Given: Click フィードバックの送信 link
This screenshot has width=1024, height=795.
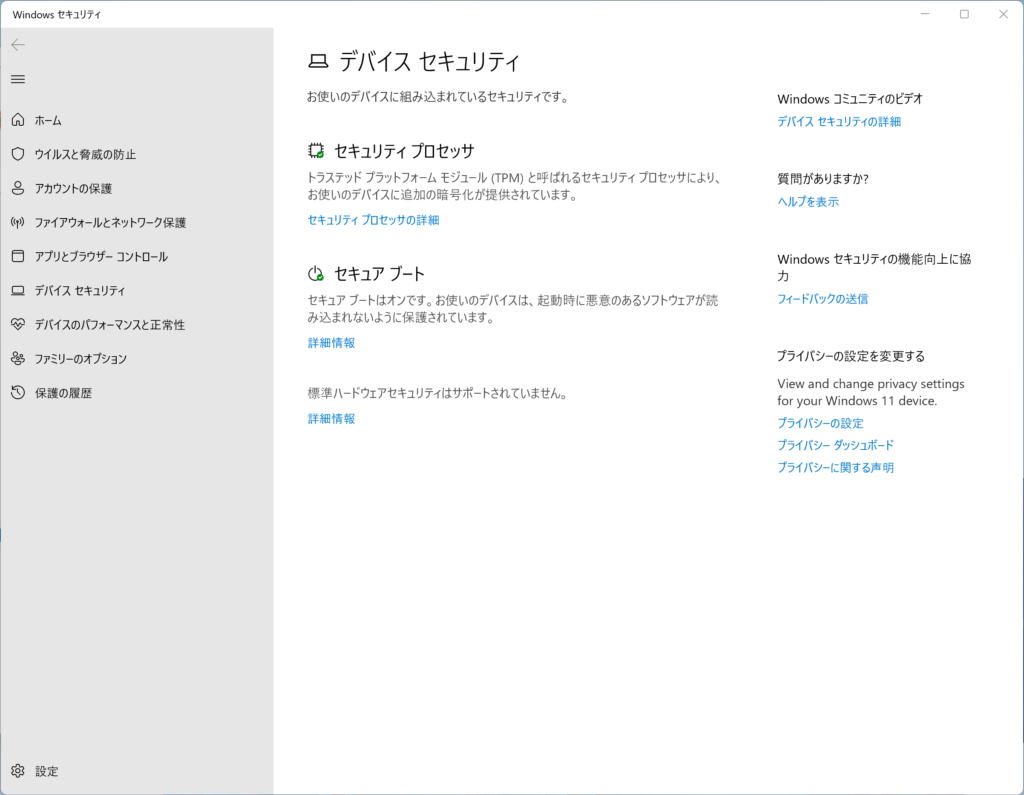Looking at the screenshot, I should coord(823,299).
